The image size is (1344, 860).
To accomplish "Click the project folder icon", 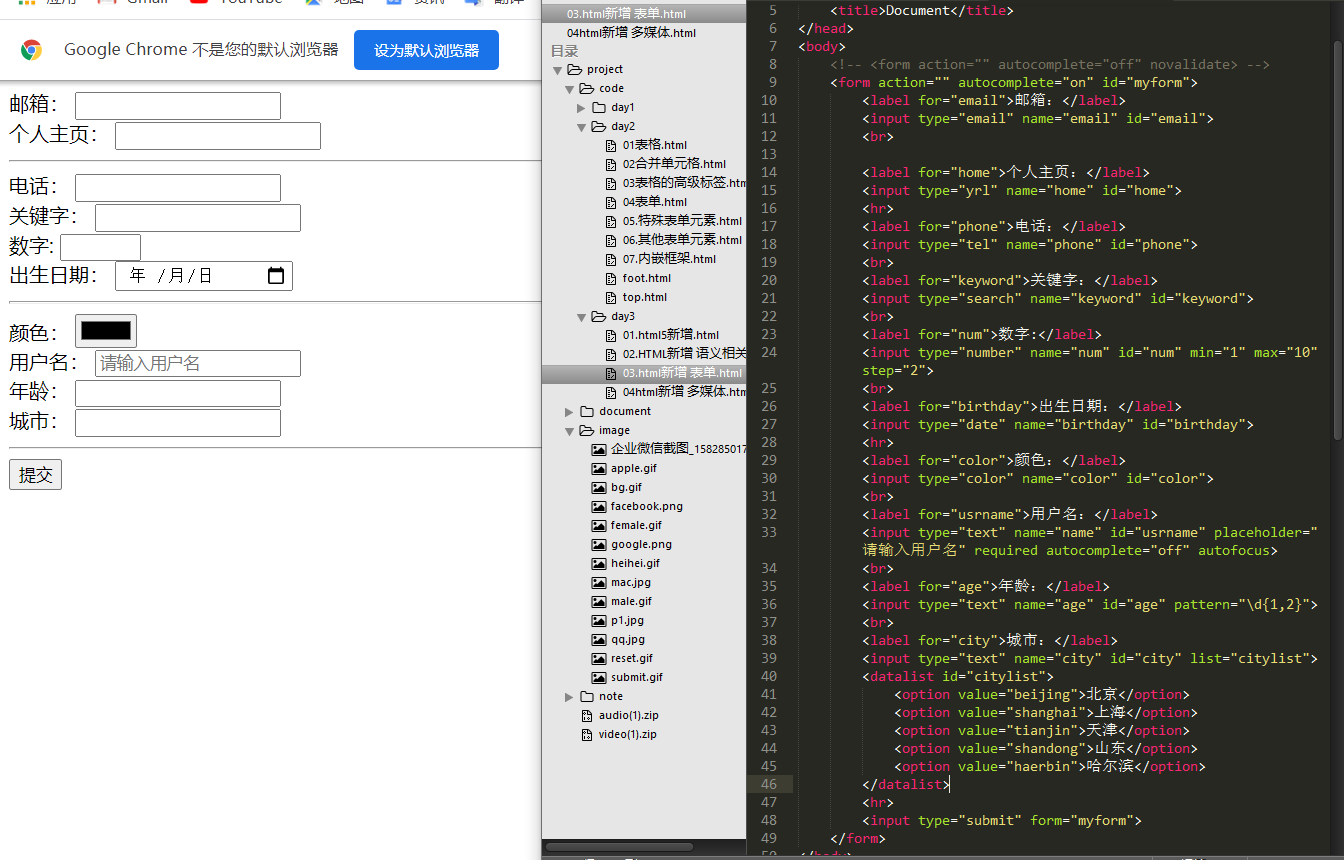I will pyautogui.click(x=574, y=70).
